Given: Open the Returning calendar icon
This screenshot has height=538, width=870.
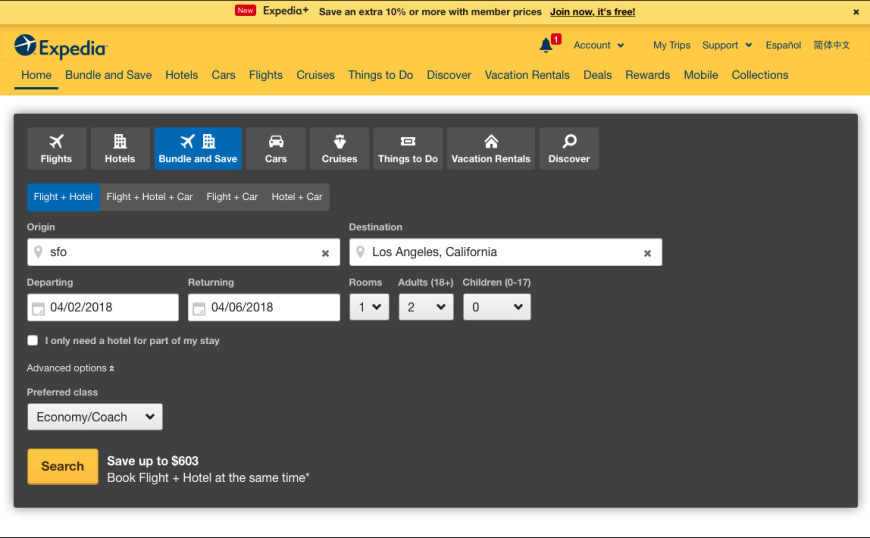Looking at the screenshot, I should pos(199,308).
